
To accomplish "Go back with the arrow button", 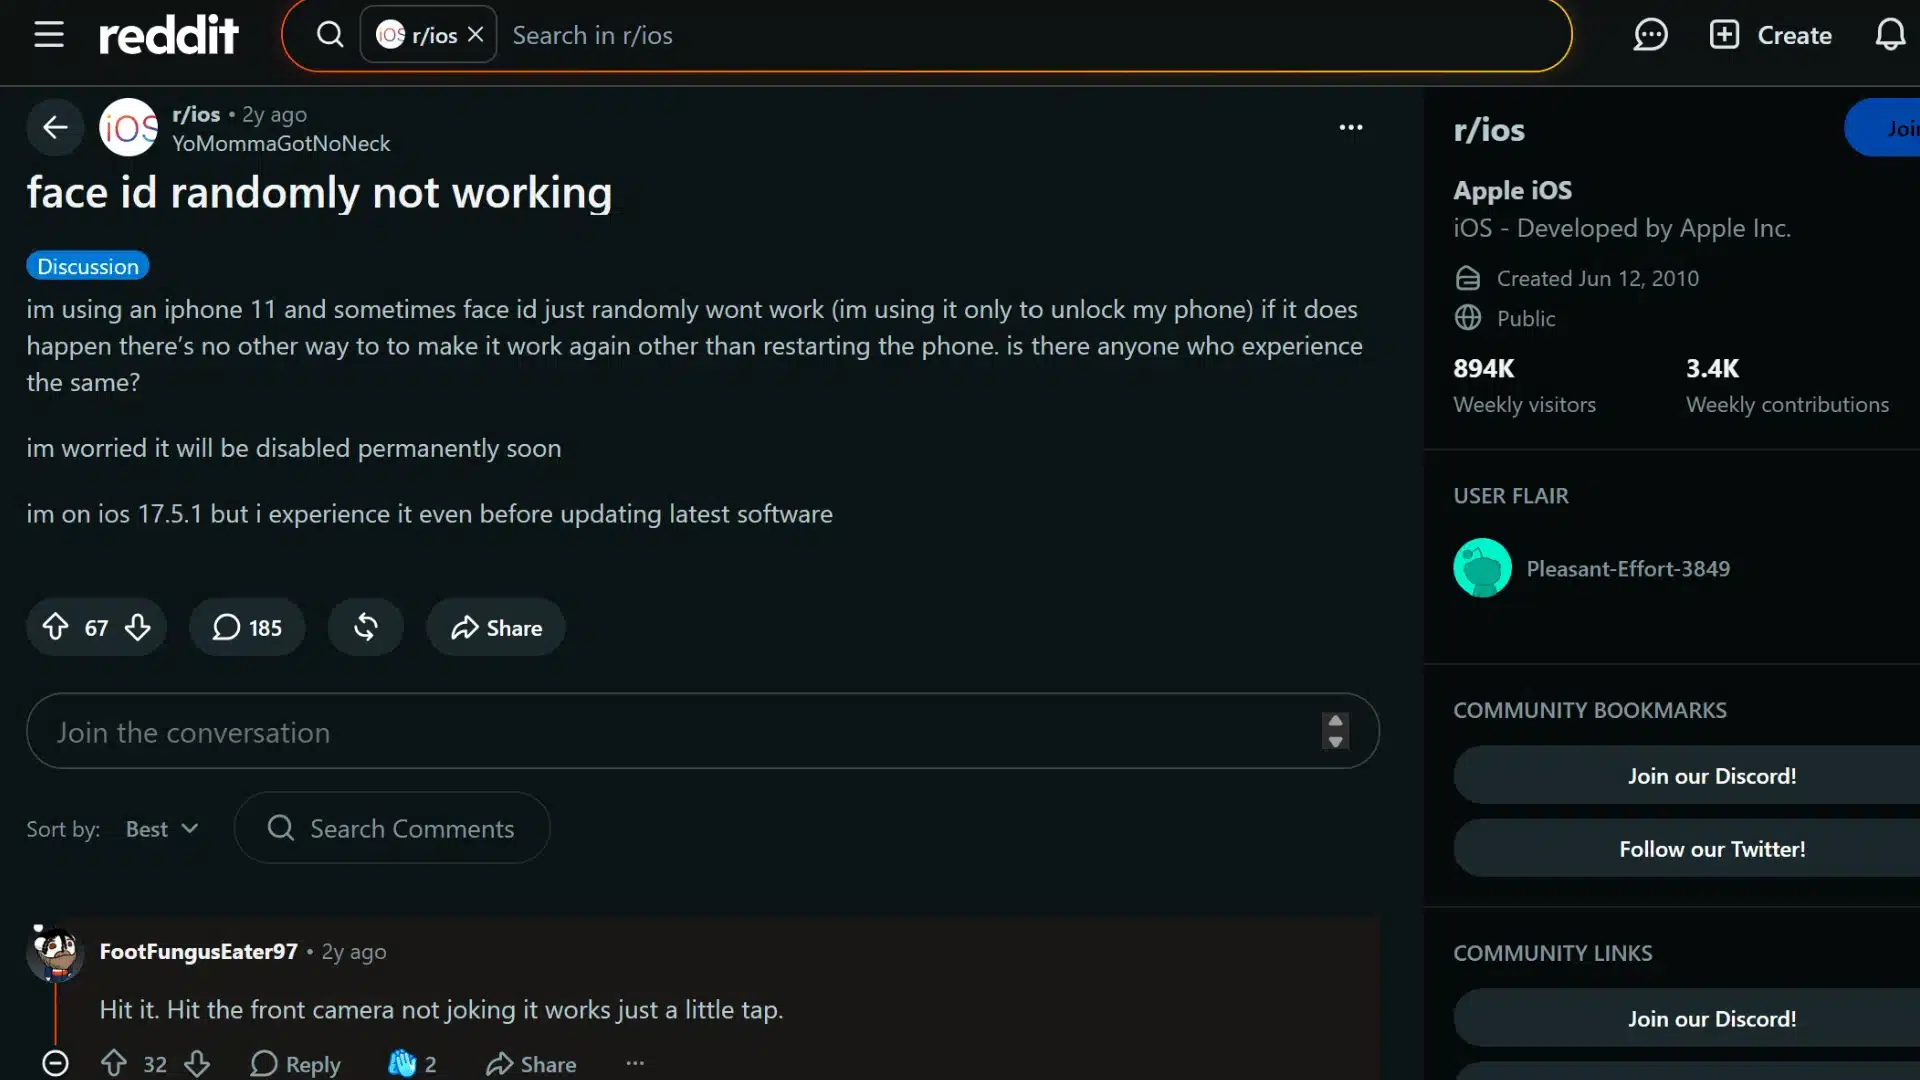I will tap(55, 127).
